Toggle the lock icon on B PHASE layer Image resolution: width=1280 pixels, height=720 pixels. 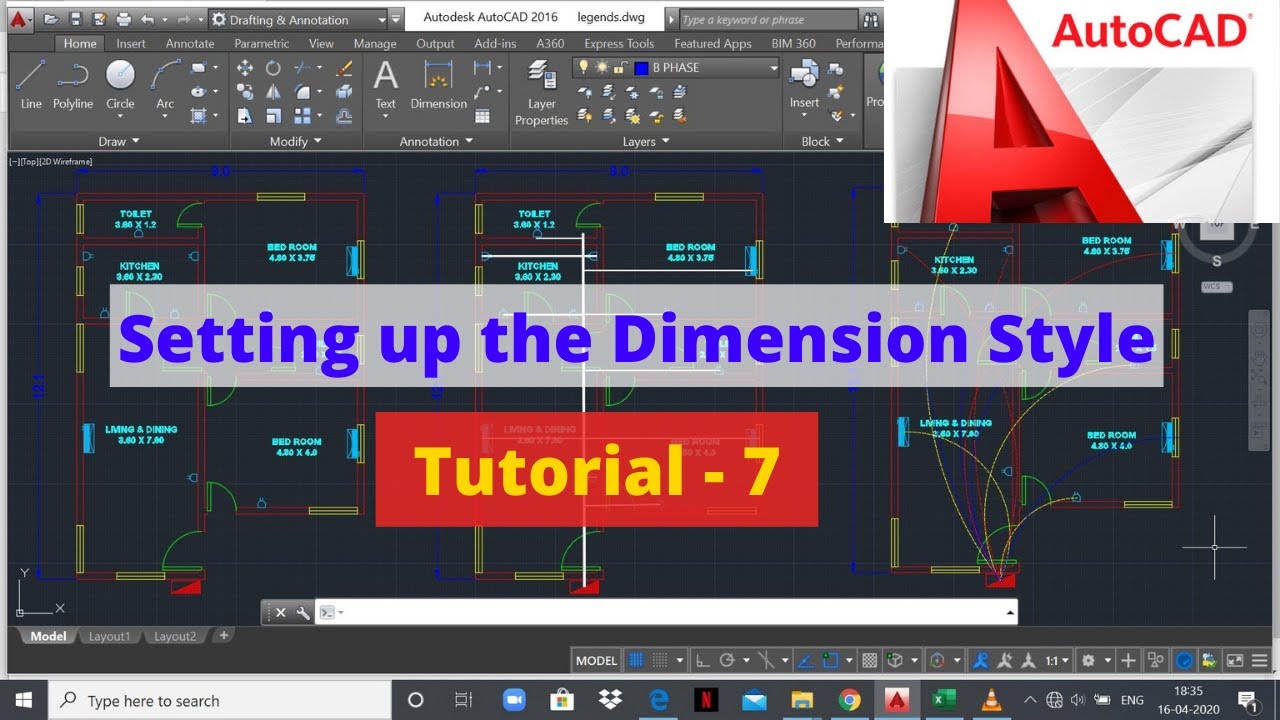click(620, 68)
